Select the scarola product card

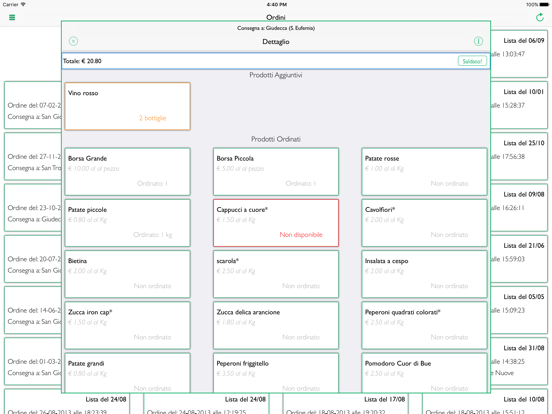point(276,274)
